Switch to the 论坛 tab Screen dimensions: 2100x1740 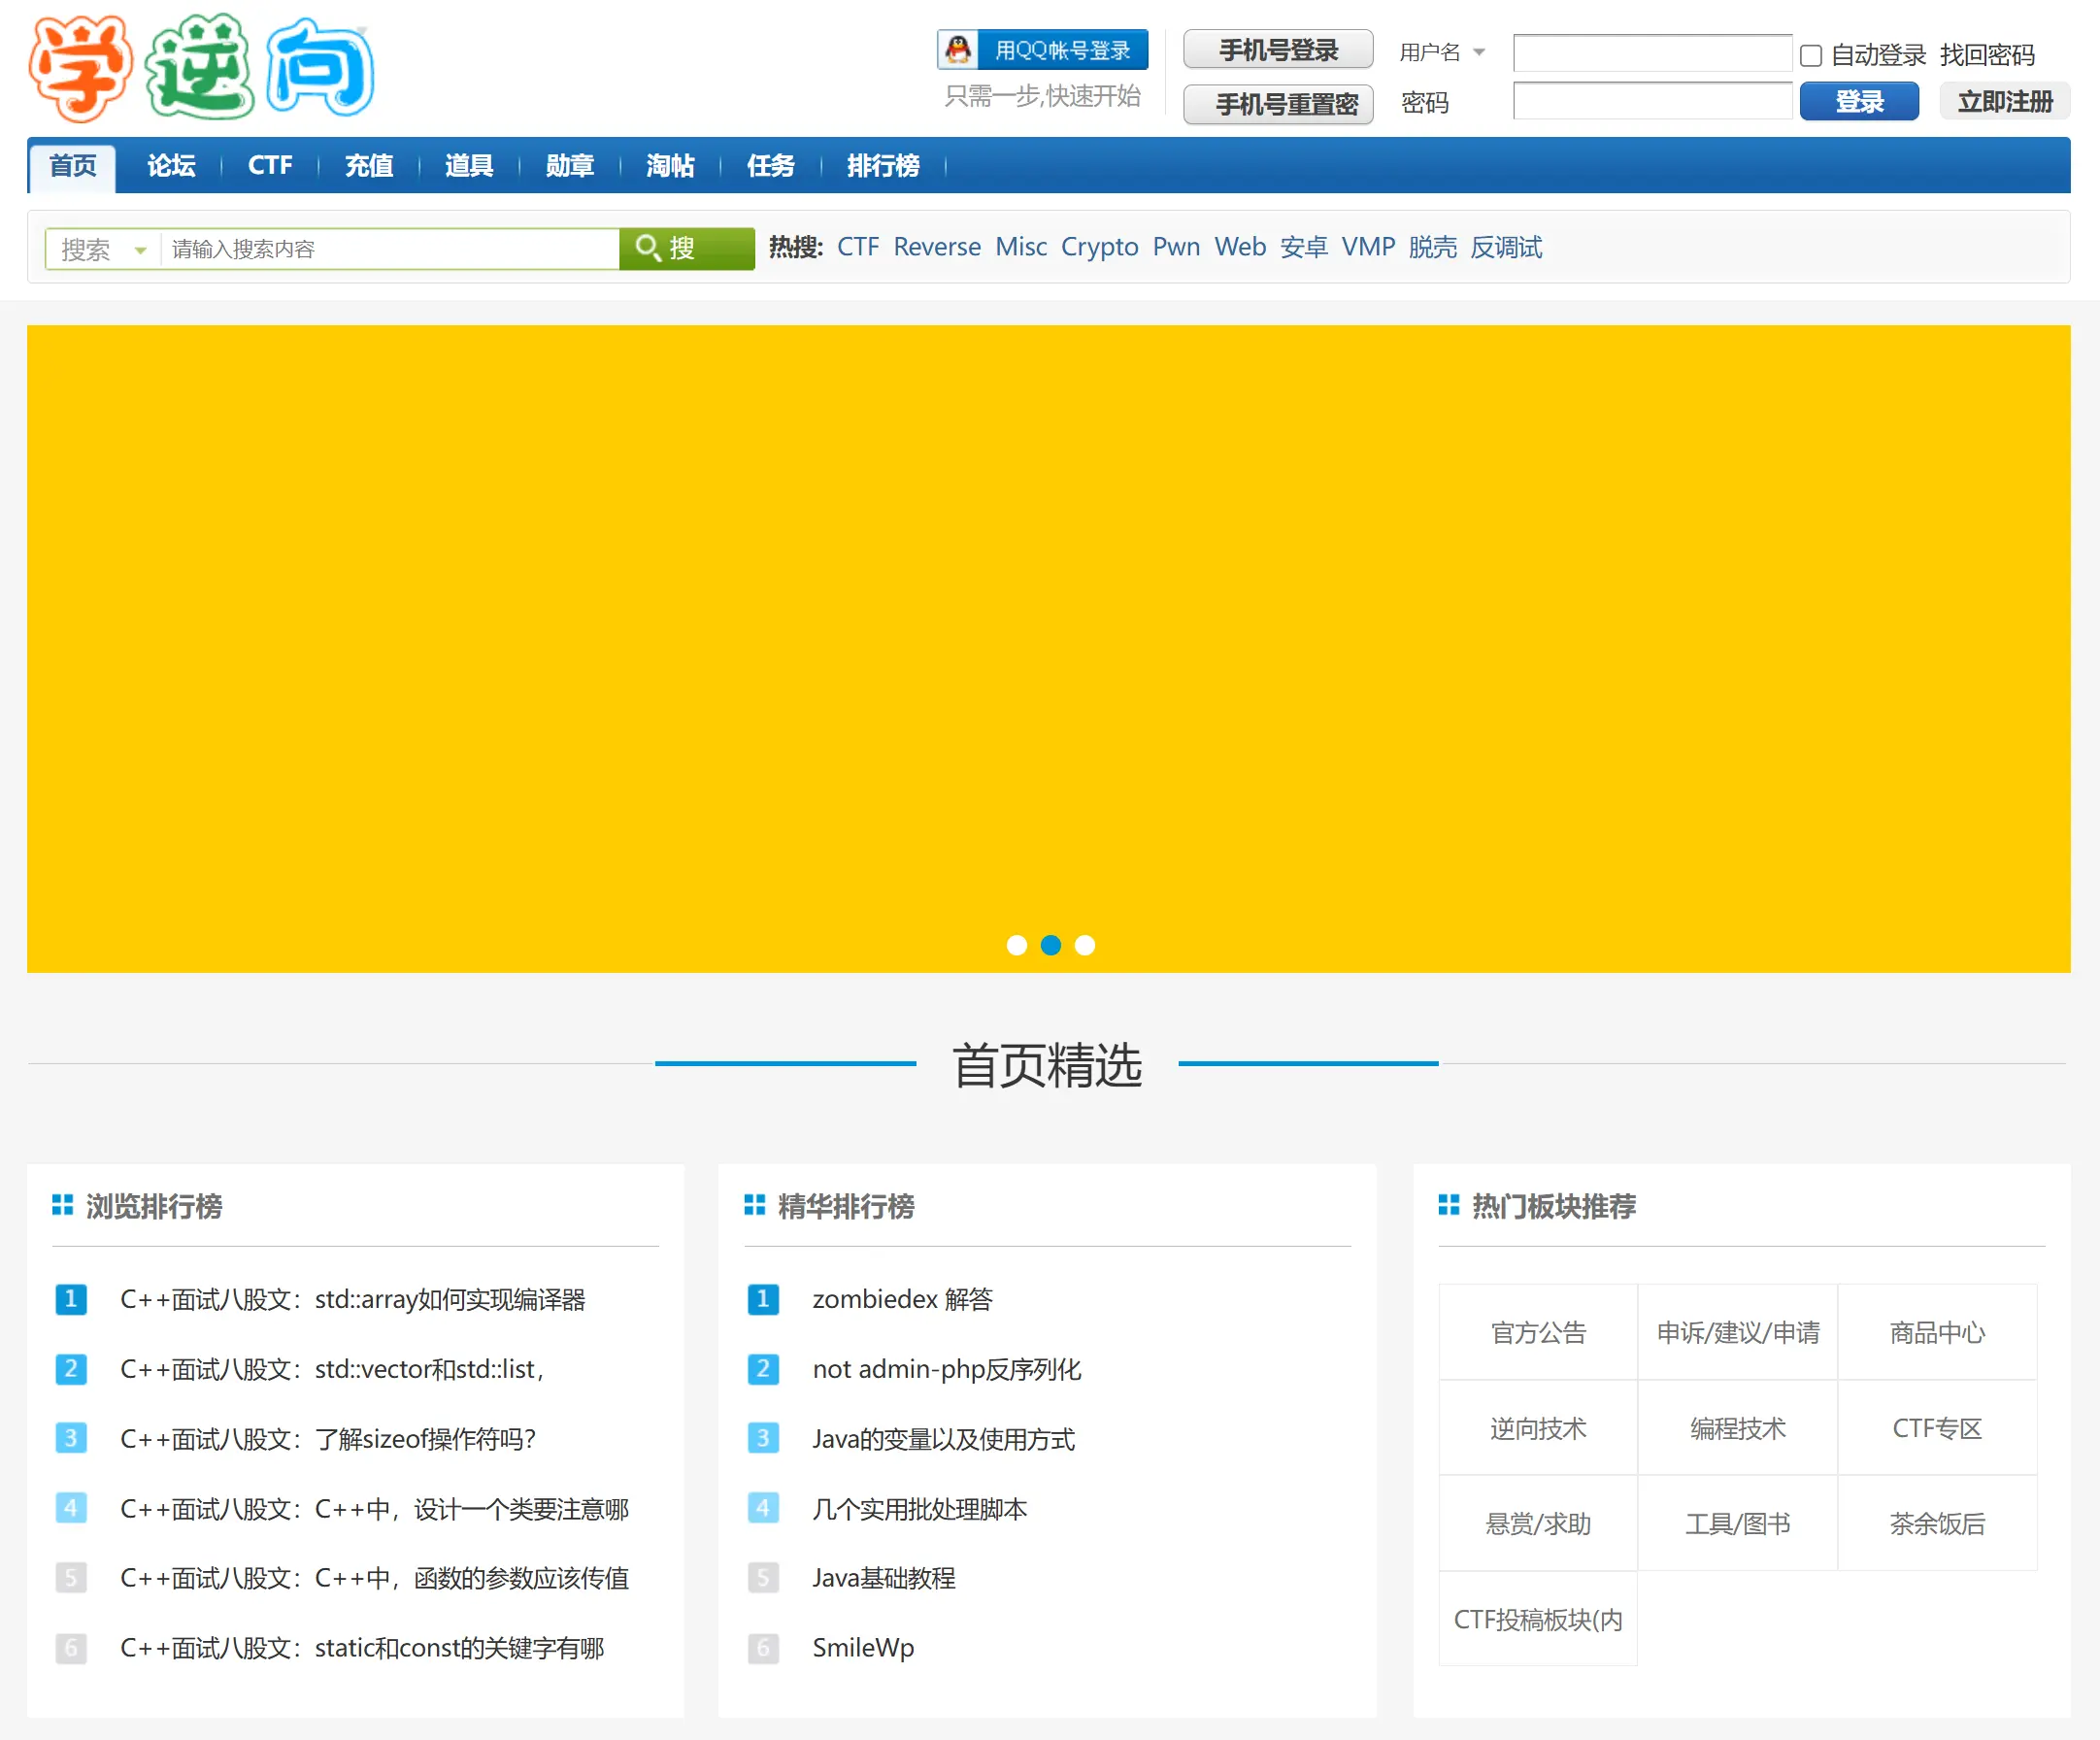pyautogui.click(x=170, y=166)
